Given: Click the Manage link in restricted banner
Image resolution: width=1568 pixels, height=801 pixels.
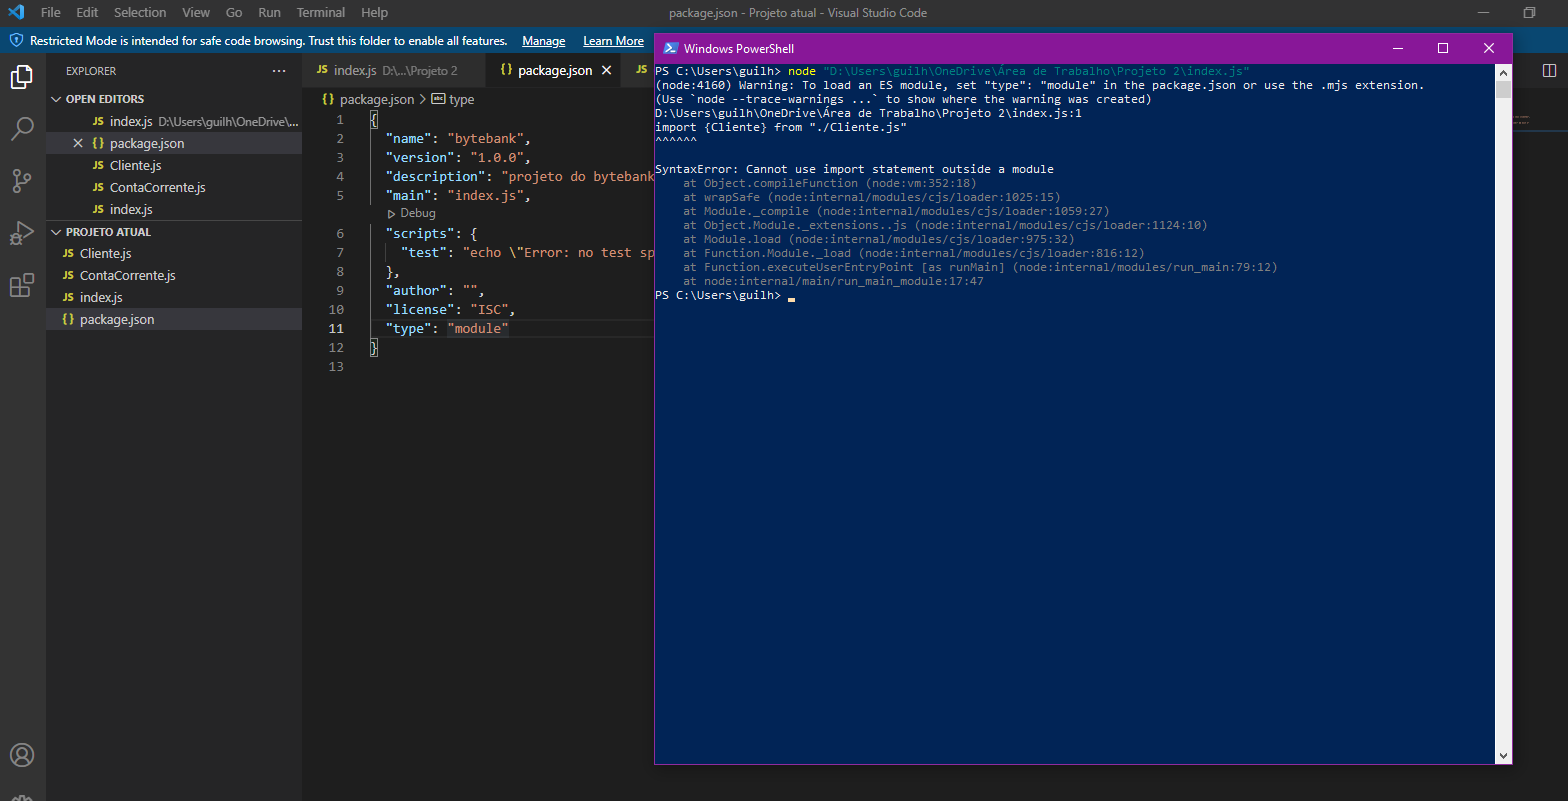Looking at the screenshot, I should 543,41.
